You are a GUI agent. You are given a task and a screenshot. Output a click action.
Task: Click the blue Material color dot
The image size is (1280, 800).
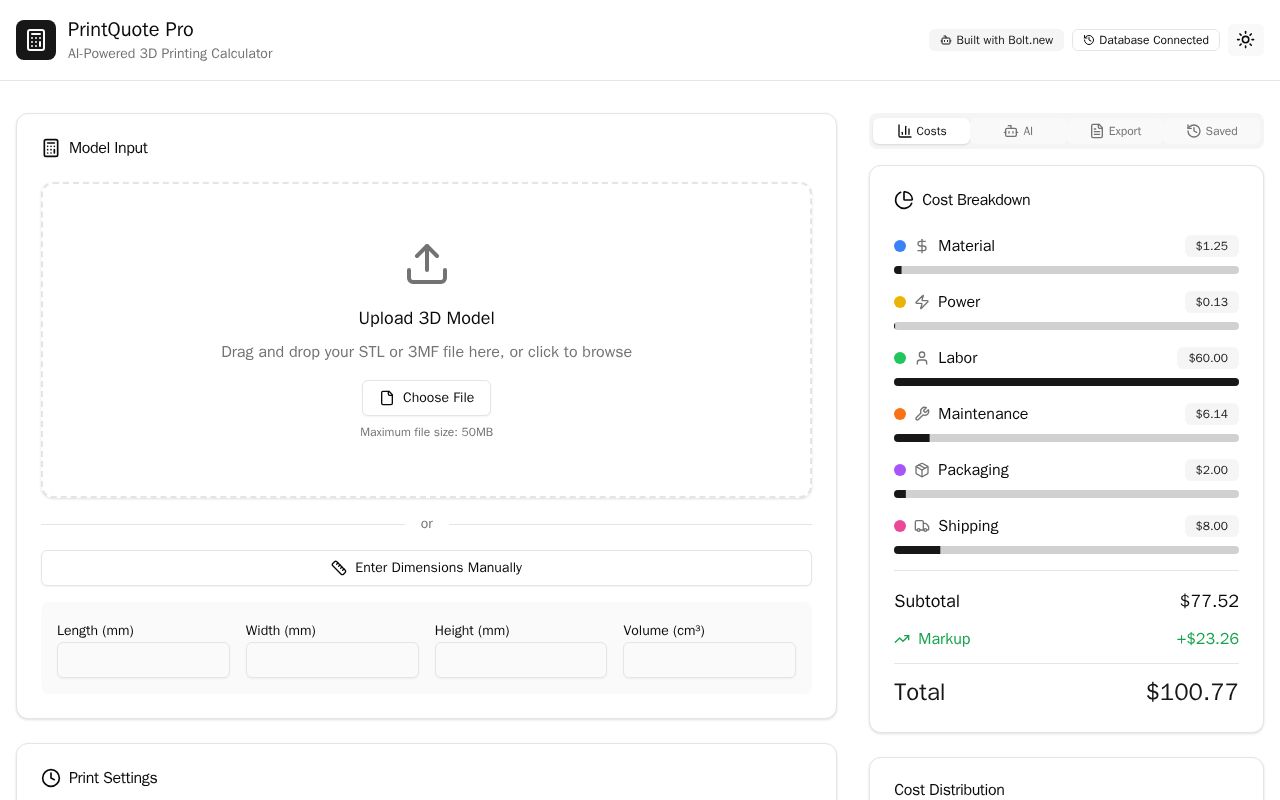900,246
